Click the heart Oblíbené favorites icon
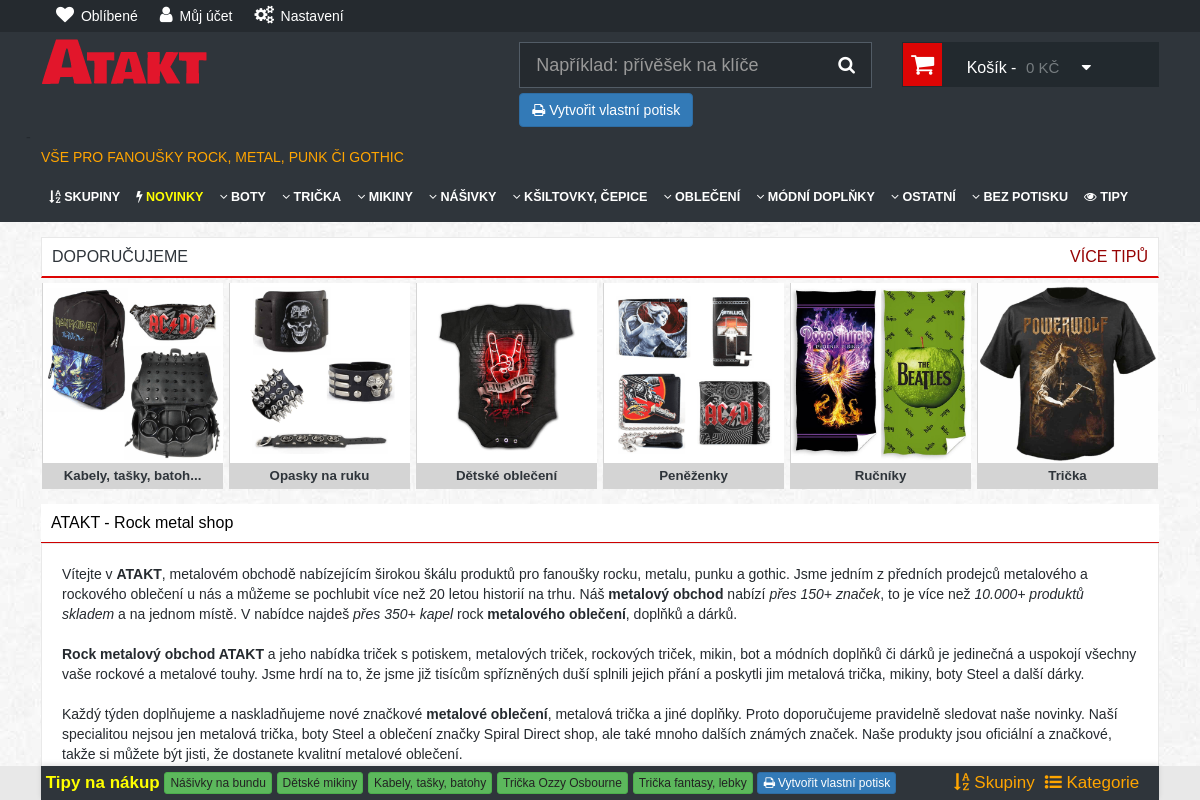This screenshot has width=1200, height=800. click(65, 15)
